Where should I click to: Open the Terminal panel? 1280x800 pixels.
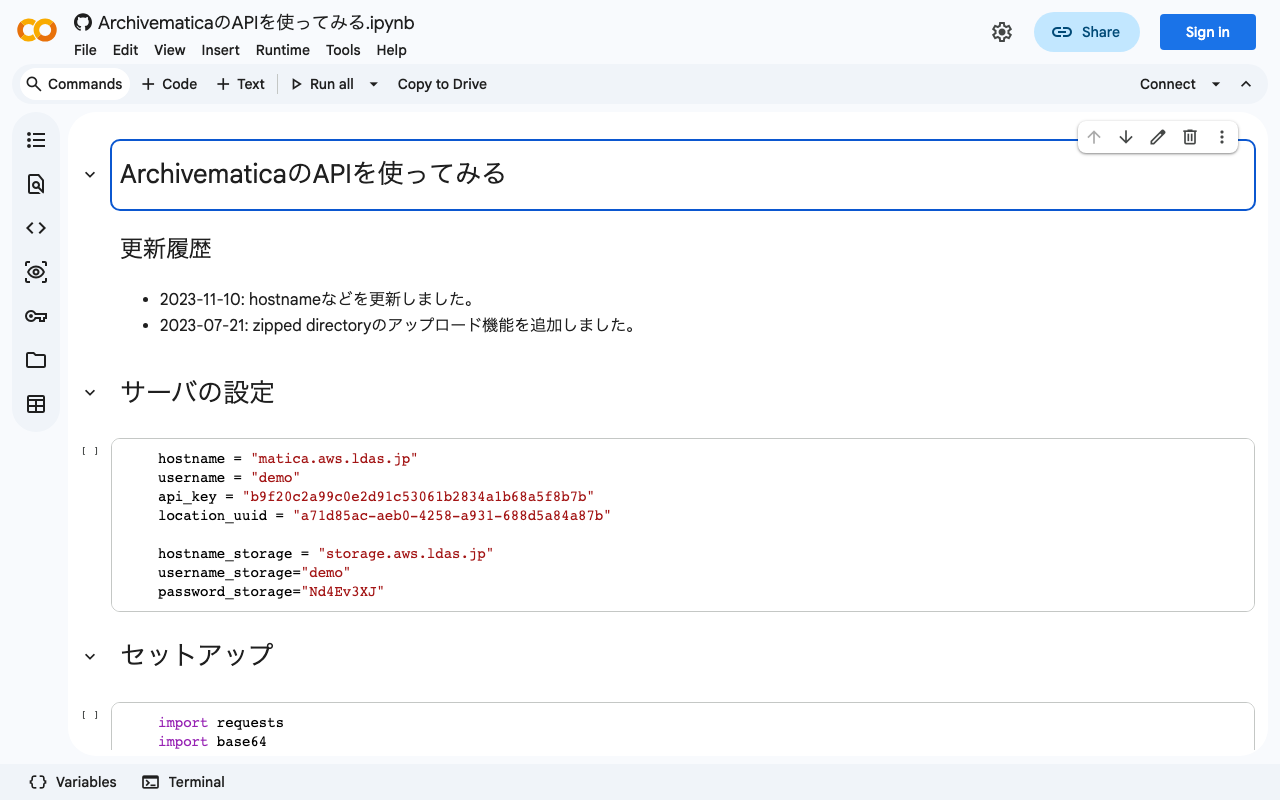coord(183,782)
